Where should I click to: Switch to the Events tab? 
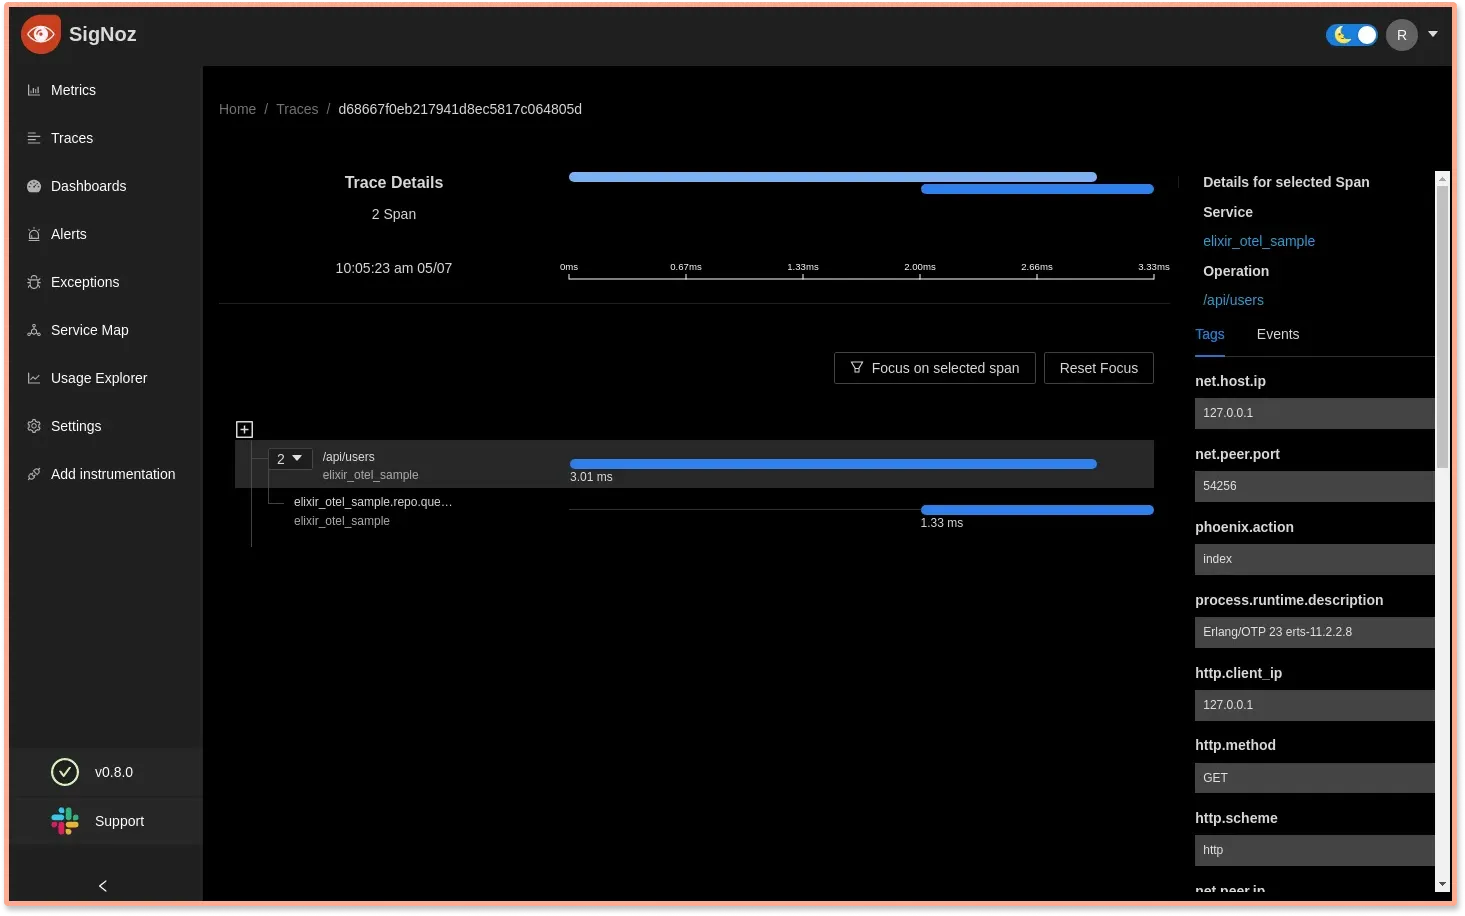1278,334
